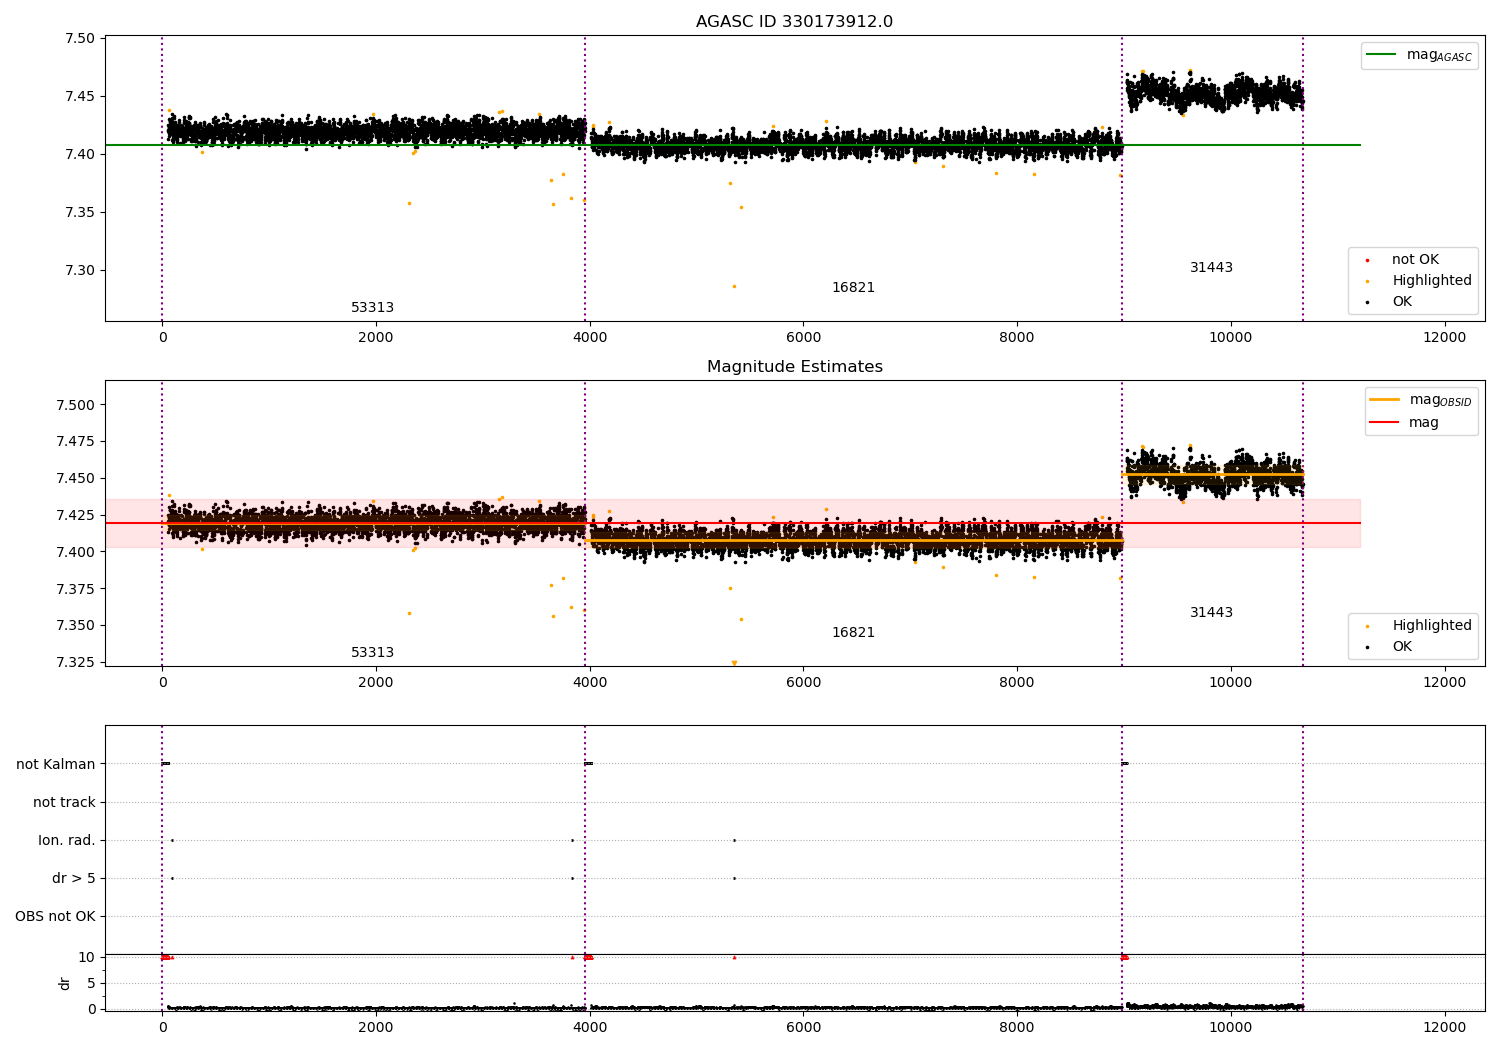Click OK legend entry in top plot

[x=1402, y=302]
